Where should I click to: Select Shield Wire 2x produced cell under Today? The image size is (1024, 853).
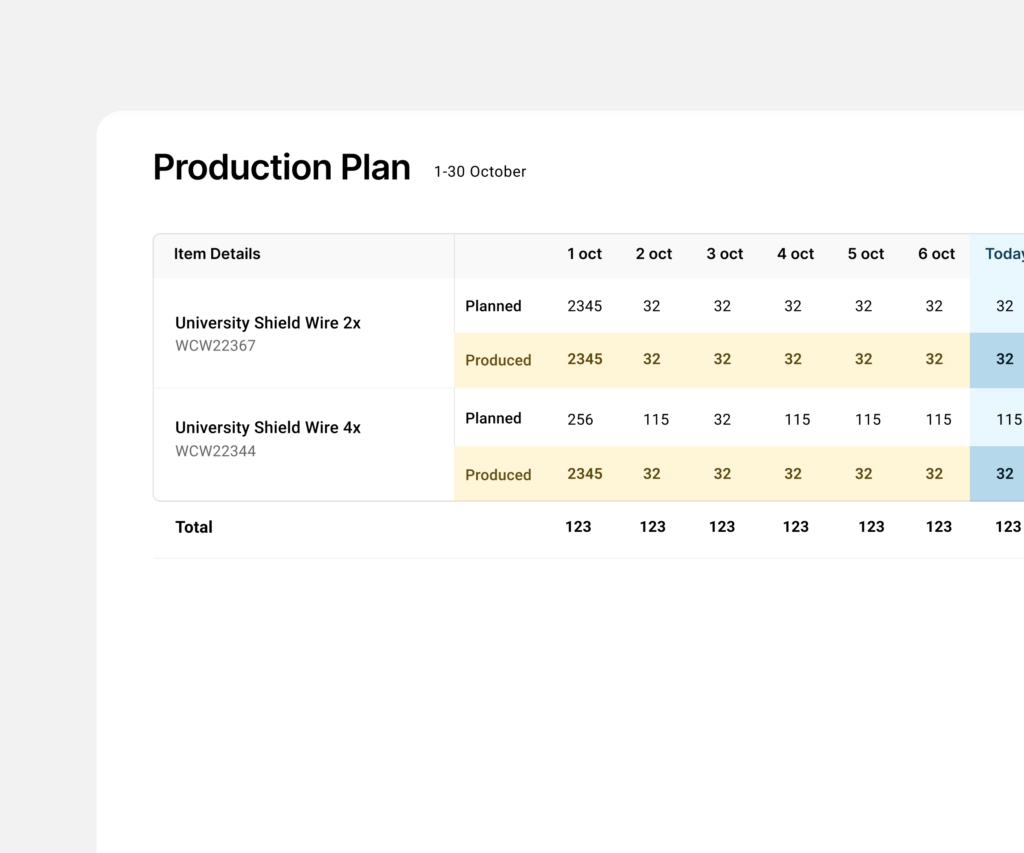pyautogui.click(x=1004, y=359)
